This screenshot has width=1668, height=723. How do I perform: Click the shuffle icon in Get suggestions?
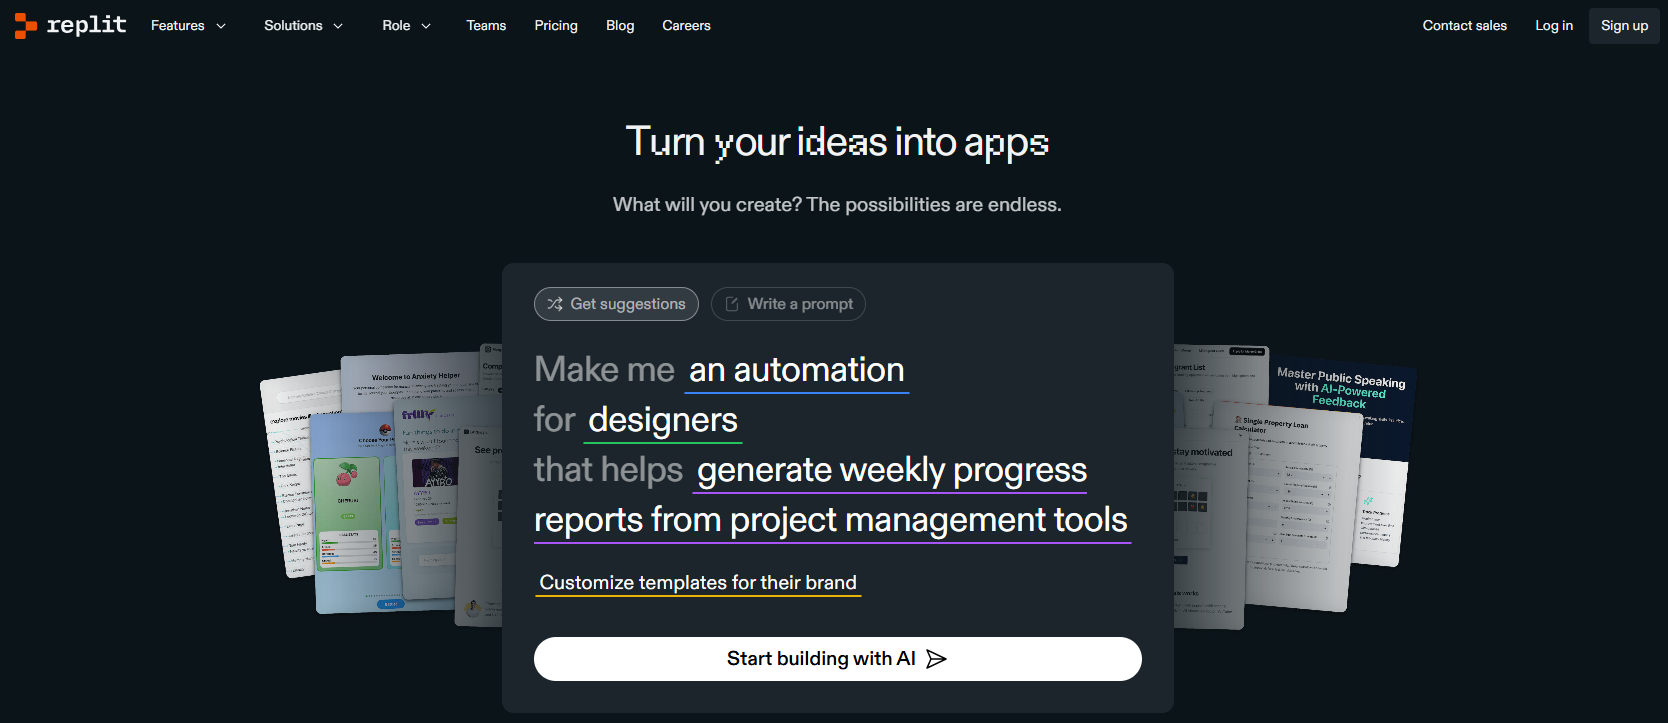point(555,304)
